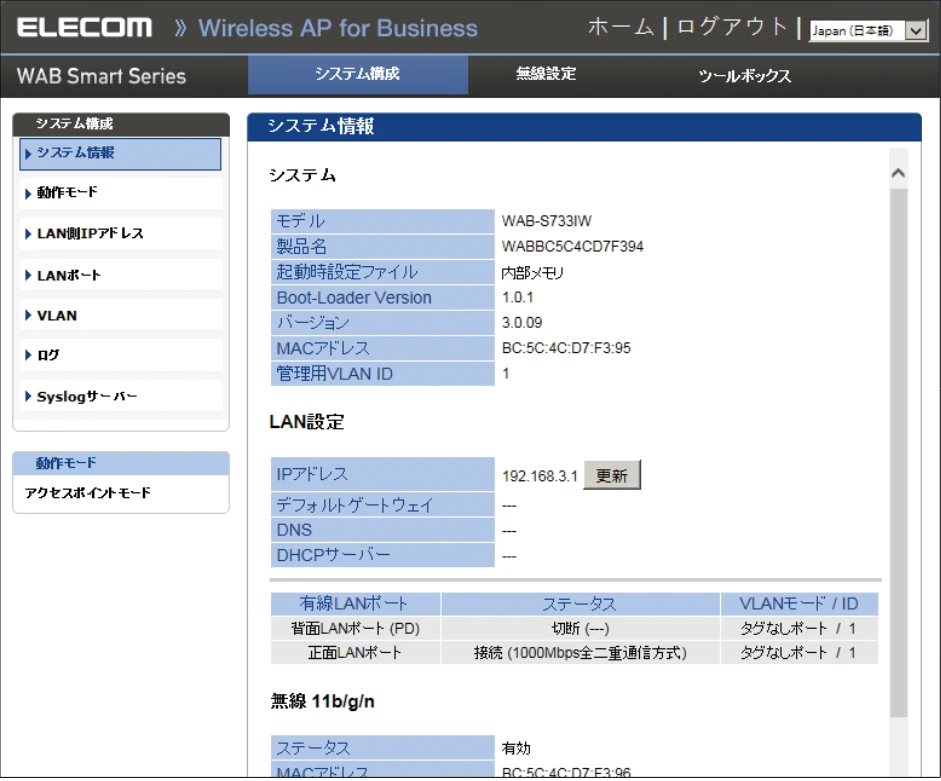Image resolution: width=941 pixels, height=781 pixels.
Task: Open the ログ sidebar item
Action: pos(120,355)
